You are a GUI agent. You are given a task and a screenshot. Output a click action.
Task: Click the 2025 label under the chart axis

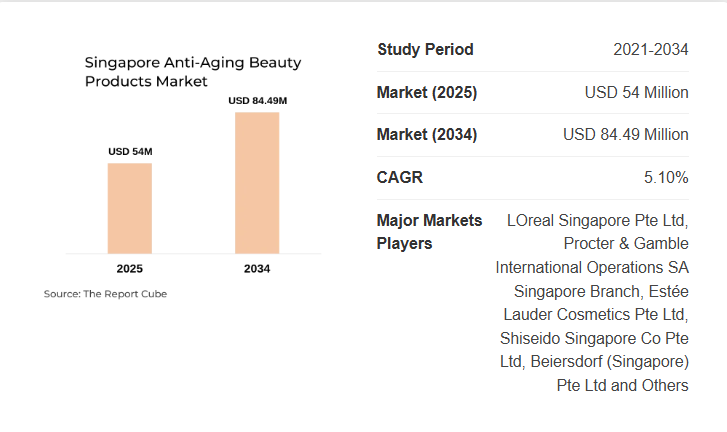coord(130,269)
